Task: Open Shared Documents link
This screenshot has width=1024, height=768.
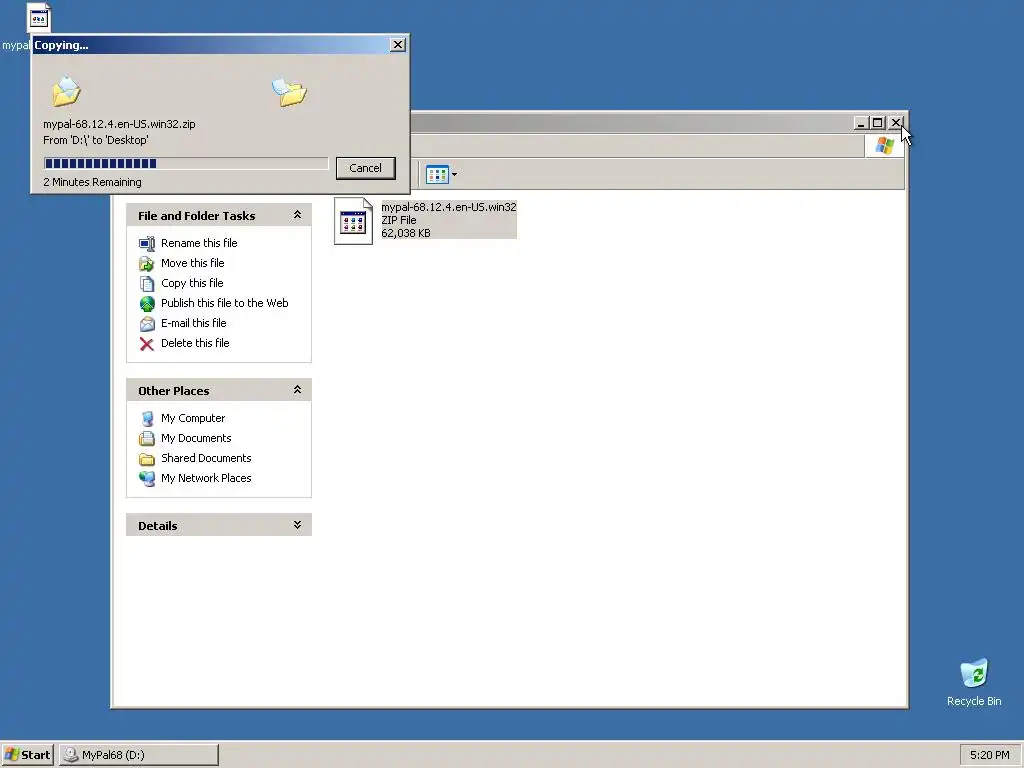Action: tap(206, 458)
